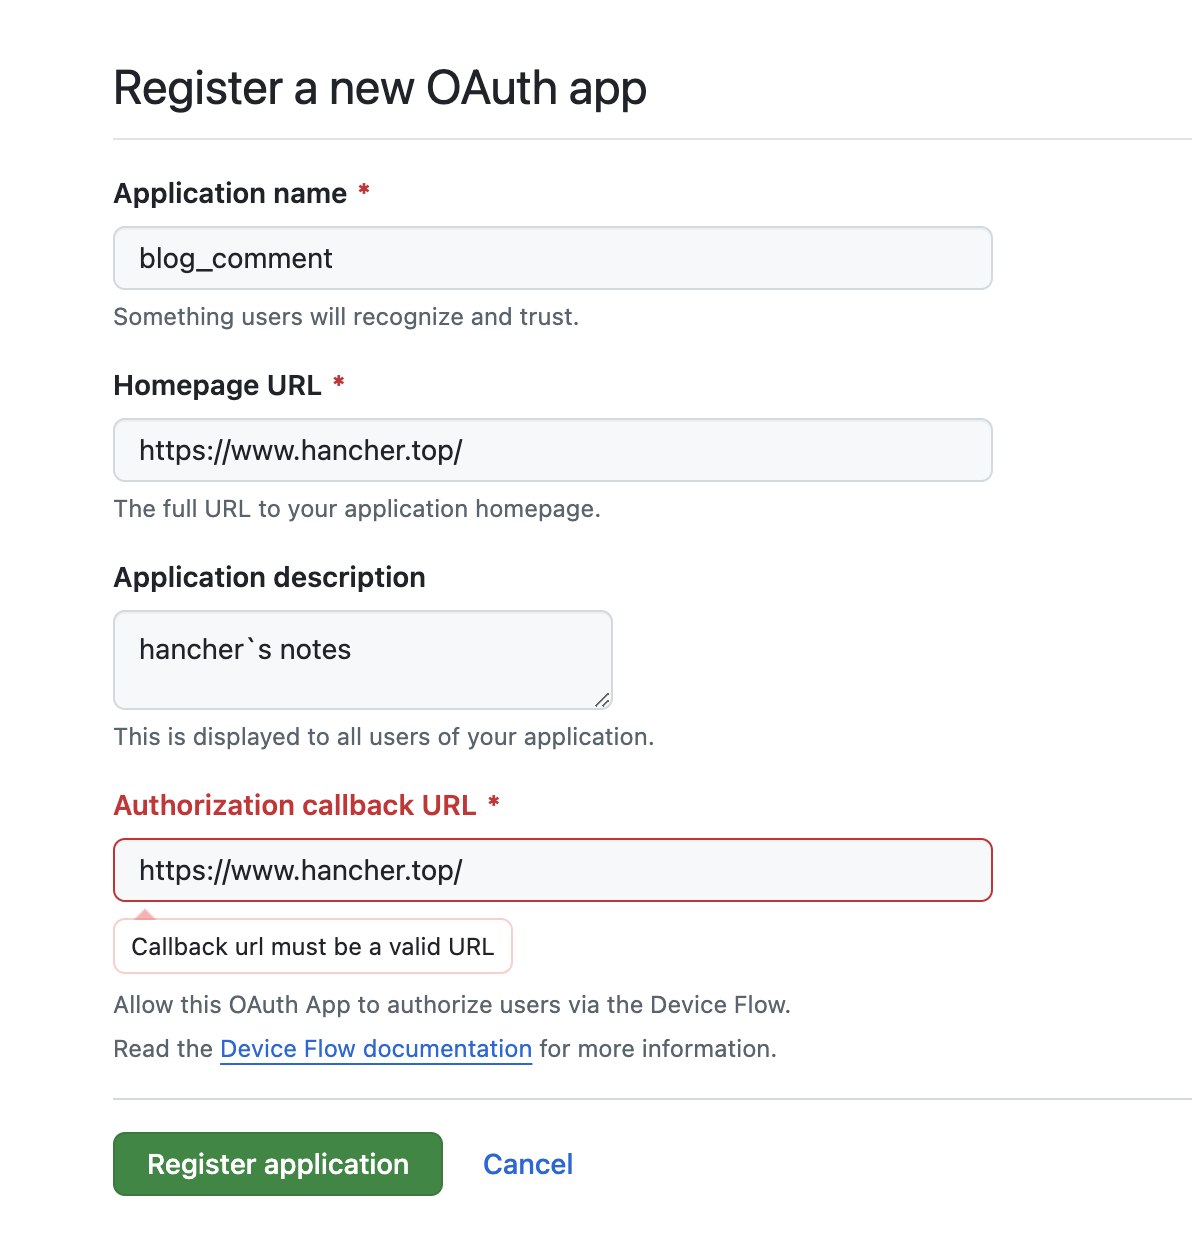
Task: Click the Homepage URL label
Action: pos(218,385)
